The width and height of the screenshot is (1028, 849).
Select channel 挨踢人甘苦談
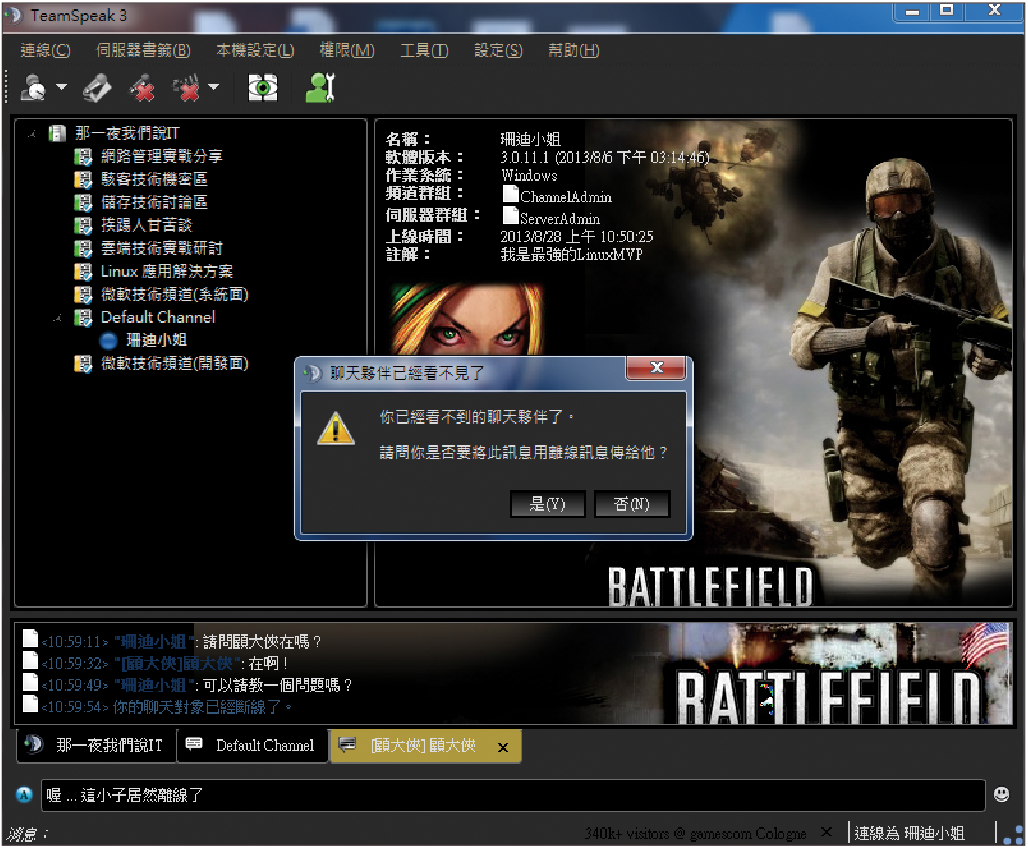(146, 226)
